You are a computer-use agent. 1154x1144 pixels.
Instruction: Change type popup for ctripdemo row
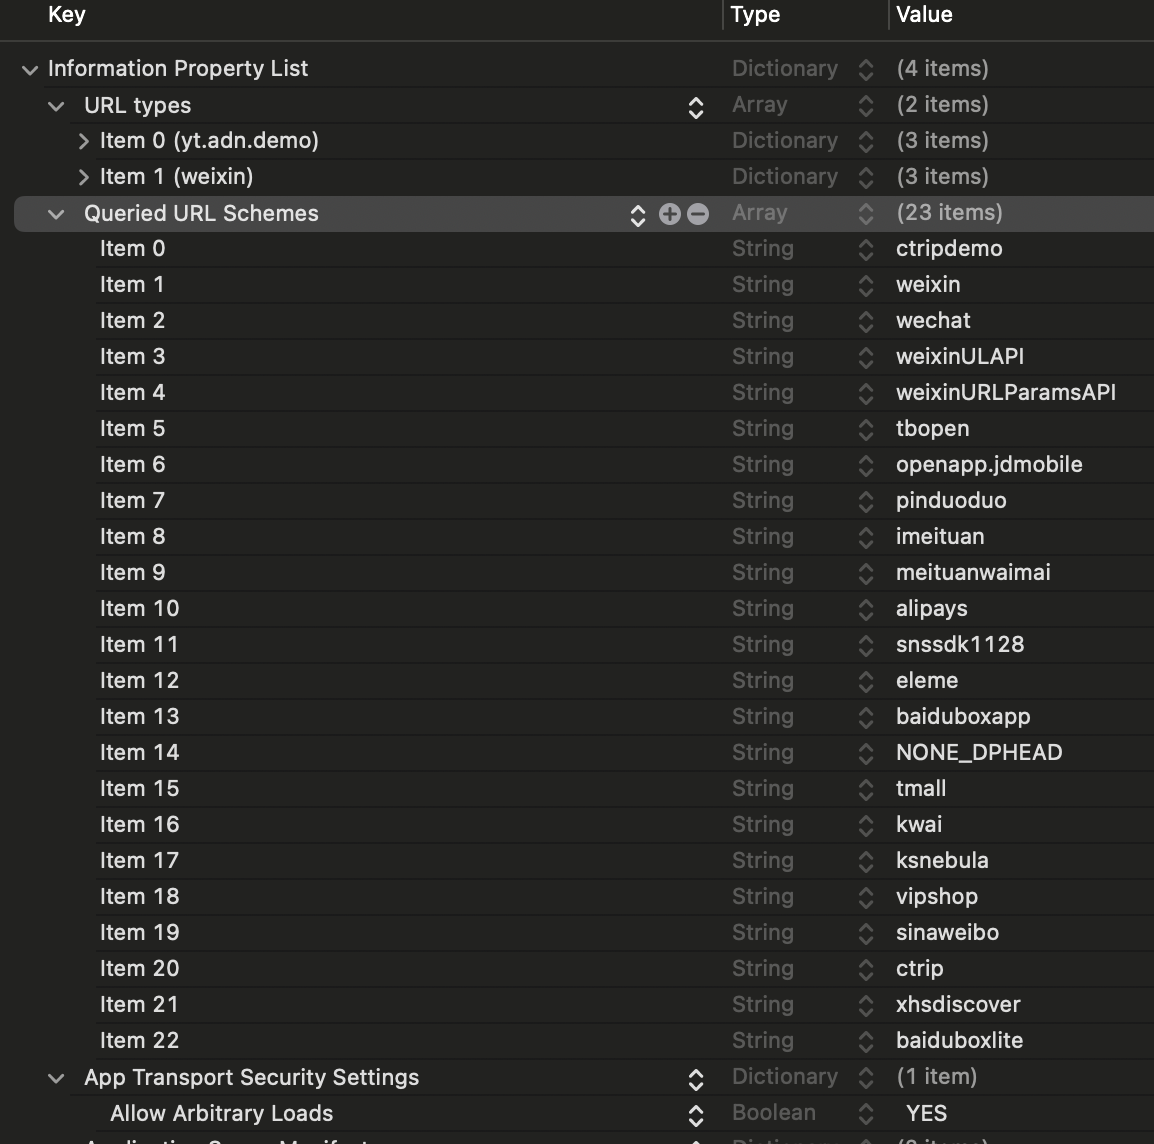point(866,250)
